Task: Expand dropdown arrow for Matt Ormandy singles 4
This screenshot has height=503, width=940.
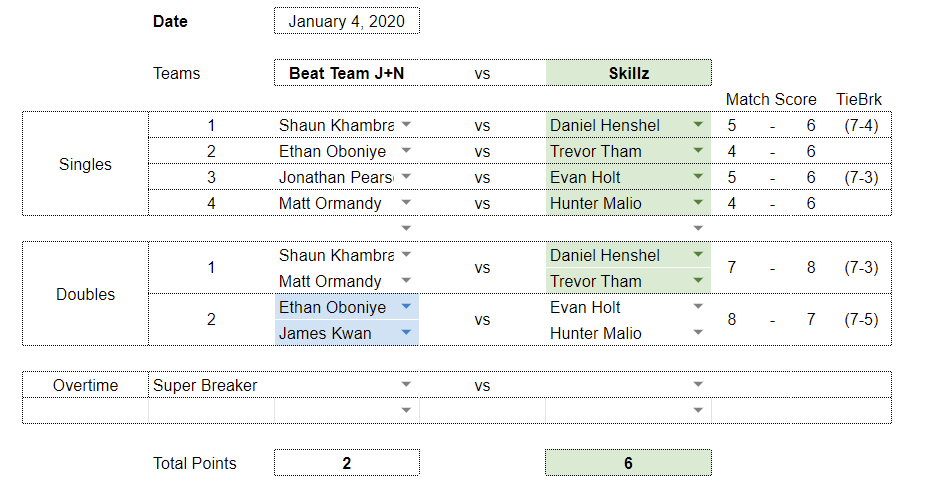Action: 406,203
